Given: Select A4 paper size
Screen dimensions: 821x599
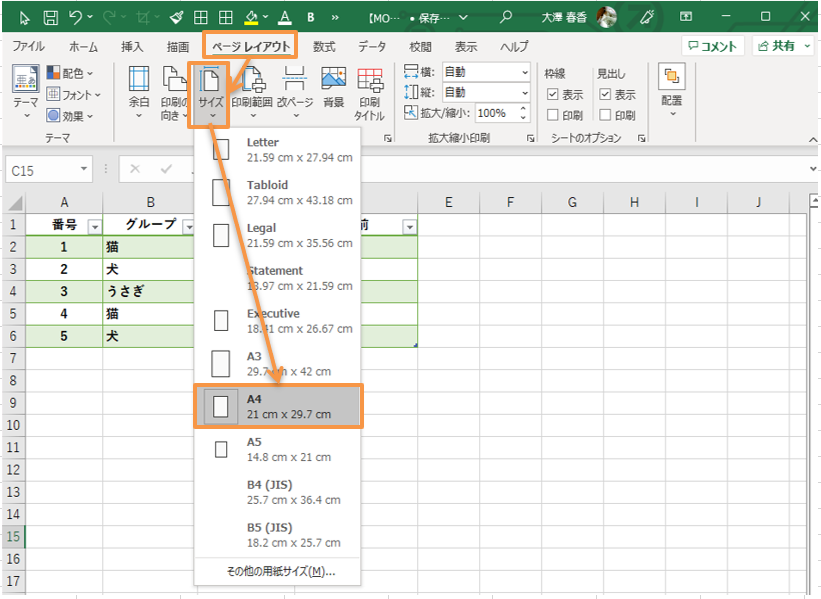Looking at the screenshot, I should coord(278,406).
